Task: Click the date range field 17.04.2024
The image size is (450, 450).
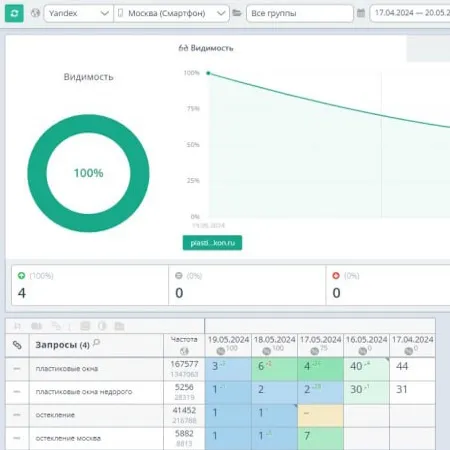Action: tap(410, 13)
